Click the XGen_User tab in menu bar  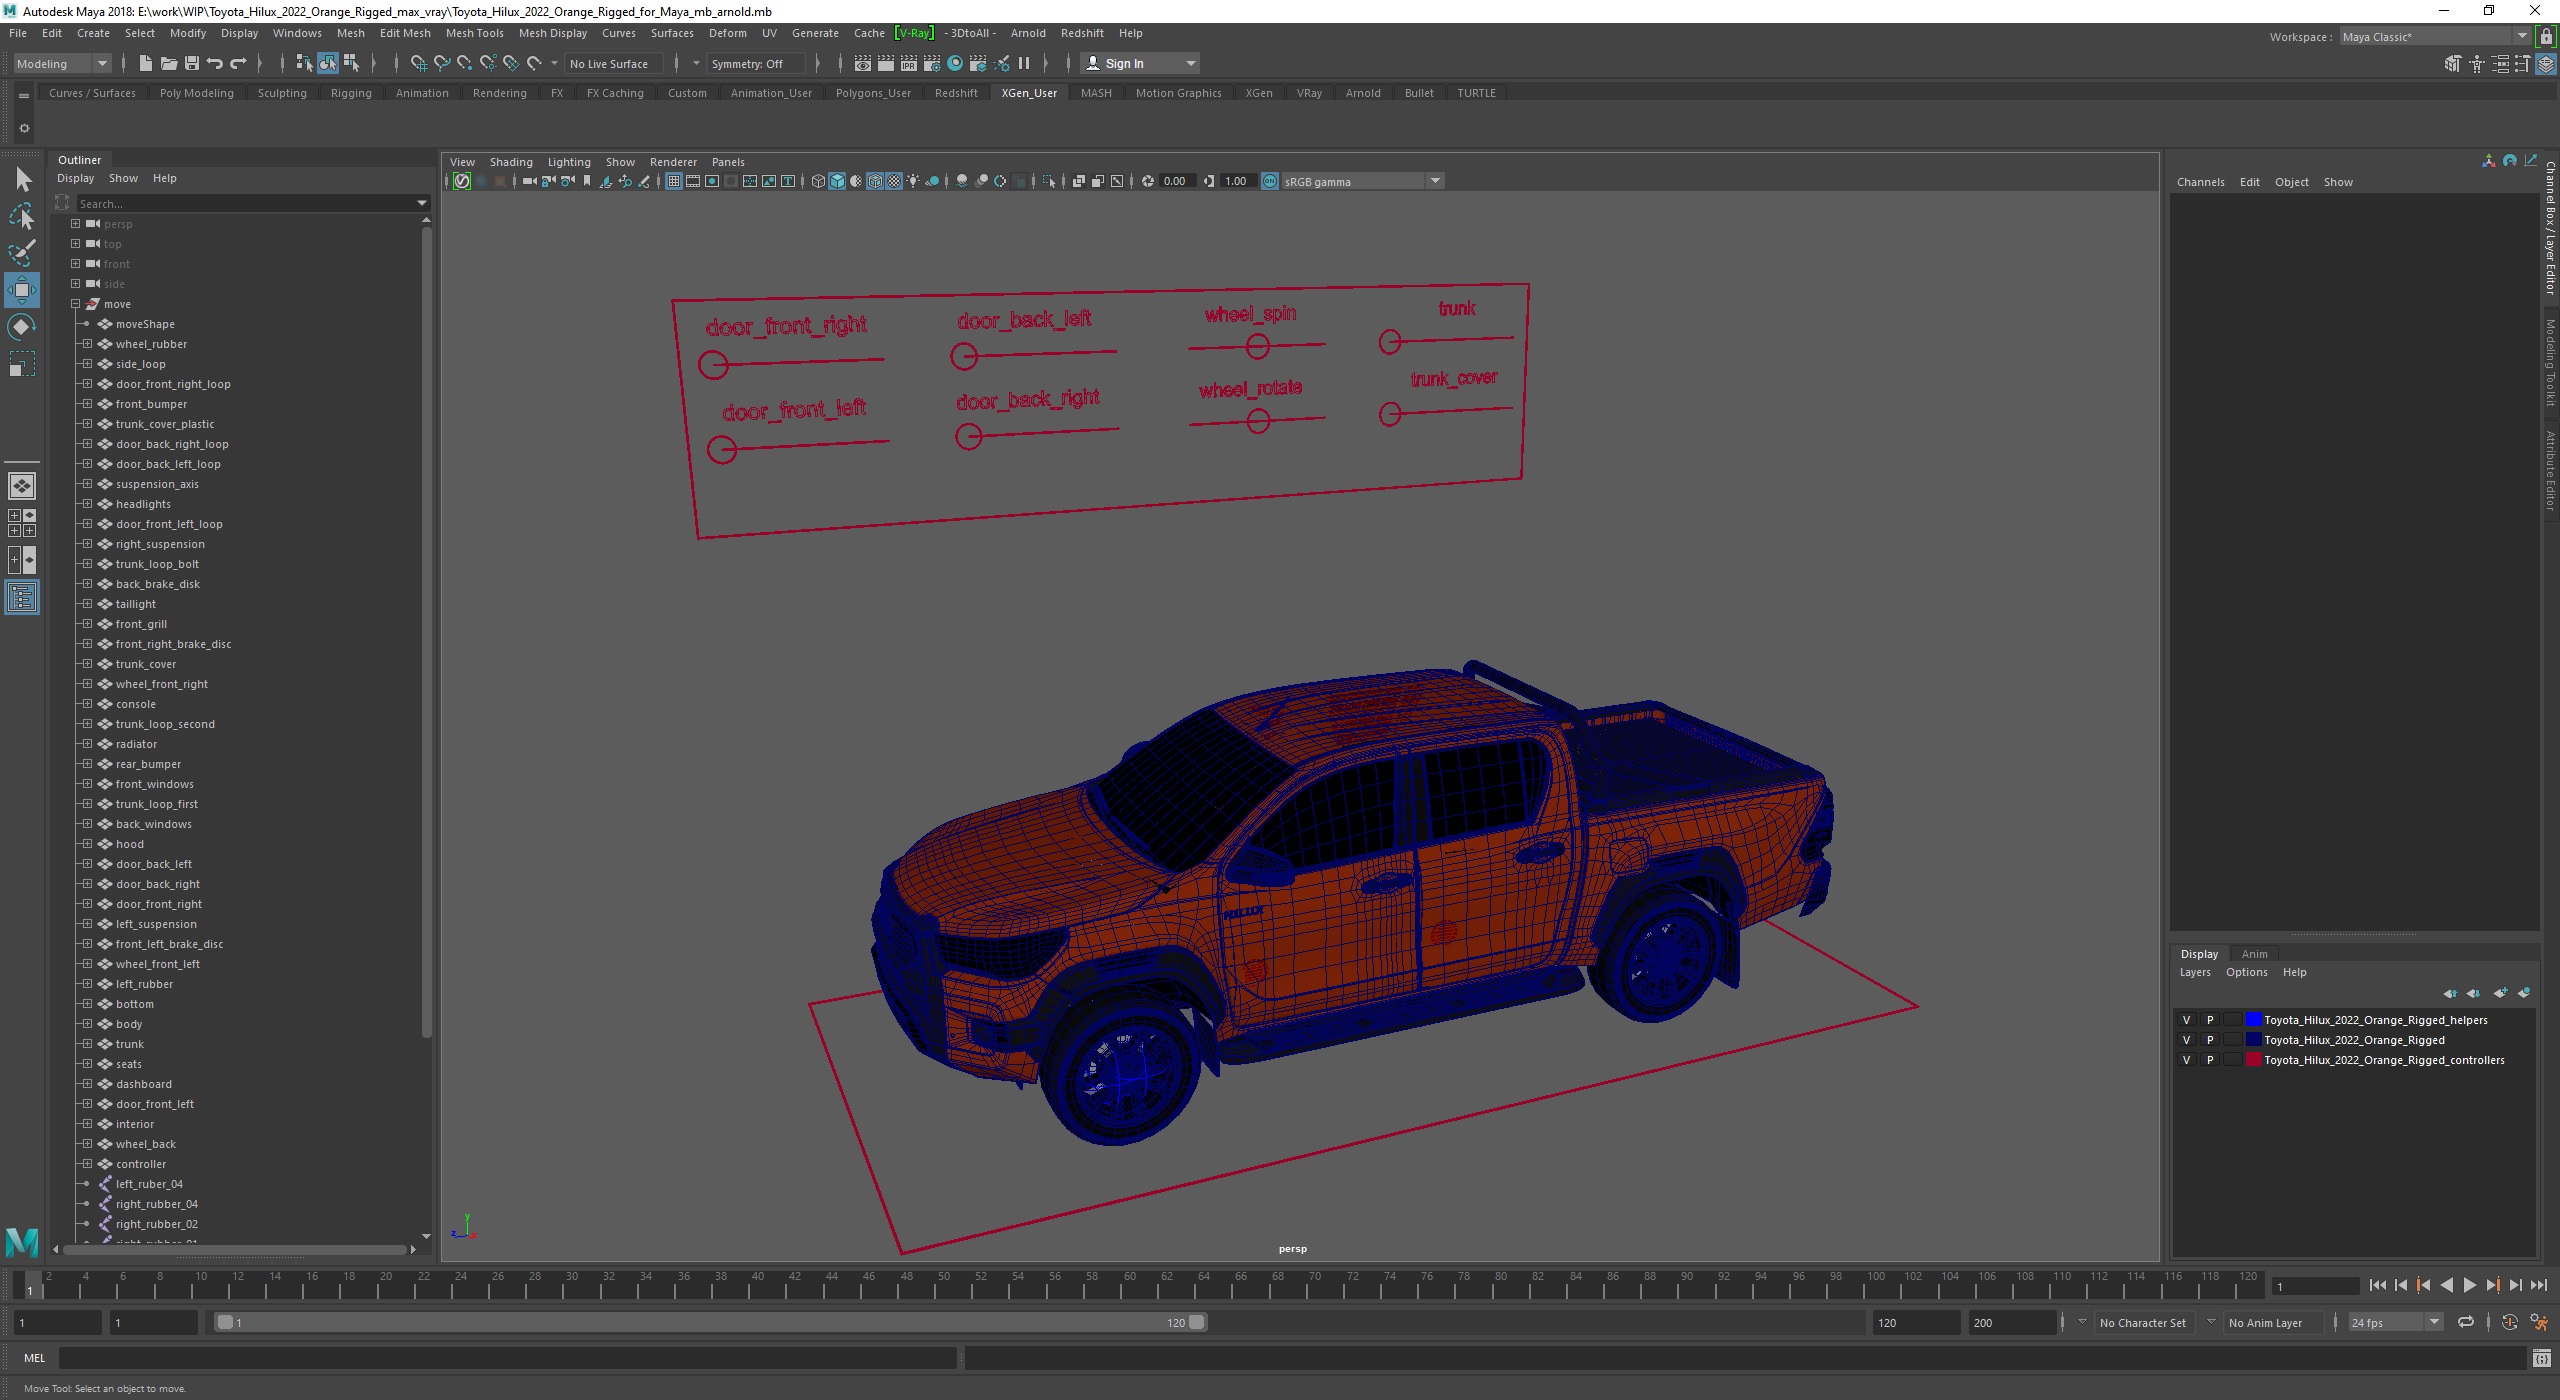pyautogui.click(x=1029, y=91)
